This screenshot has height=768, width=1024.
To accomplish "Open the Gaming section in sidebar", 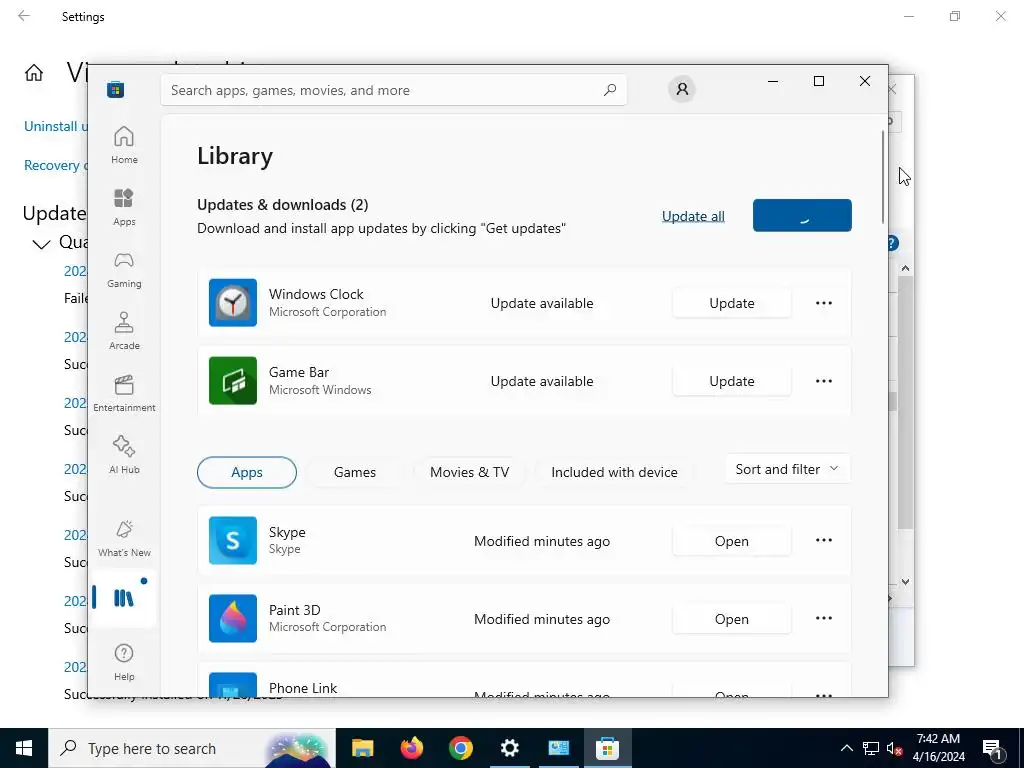I will [x=124, y=269].
